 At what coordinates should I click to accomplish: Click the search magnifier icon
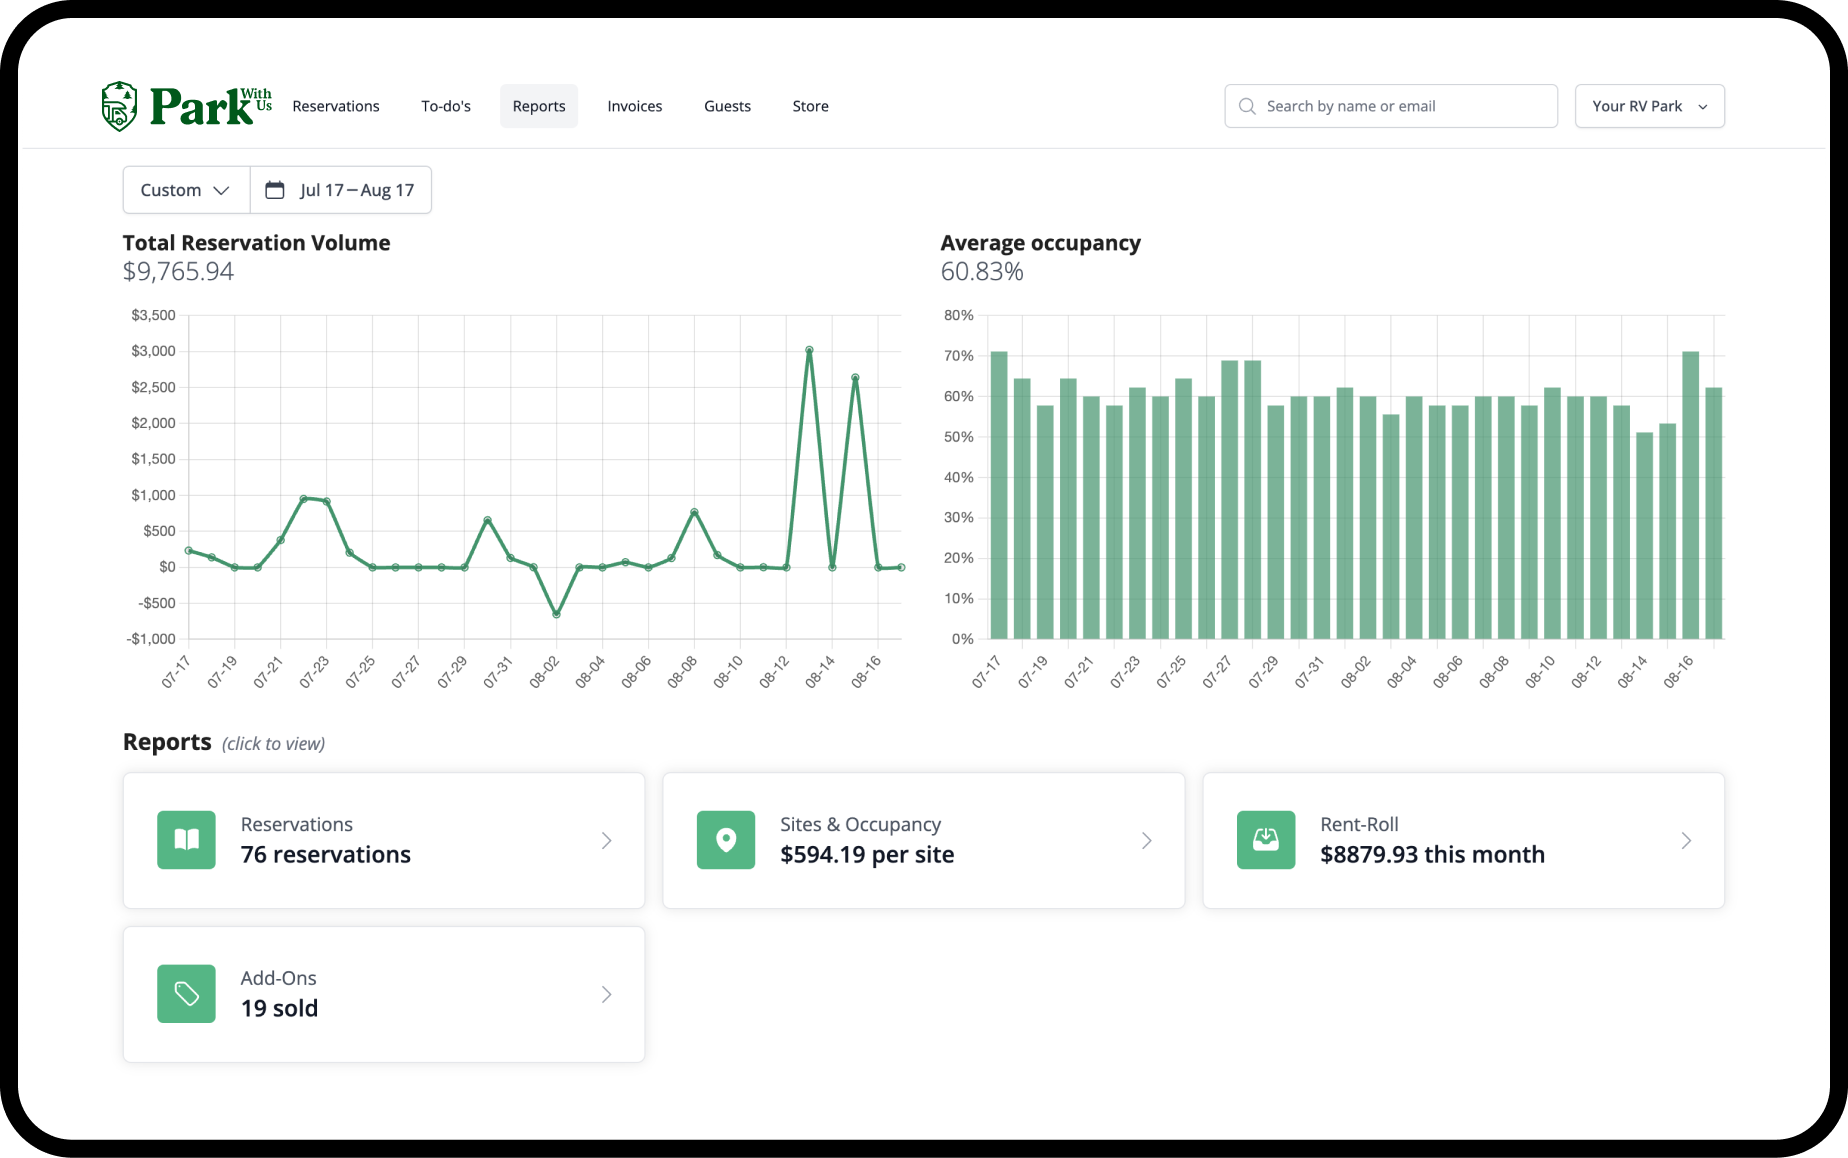point(1247,106)
